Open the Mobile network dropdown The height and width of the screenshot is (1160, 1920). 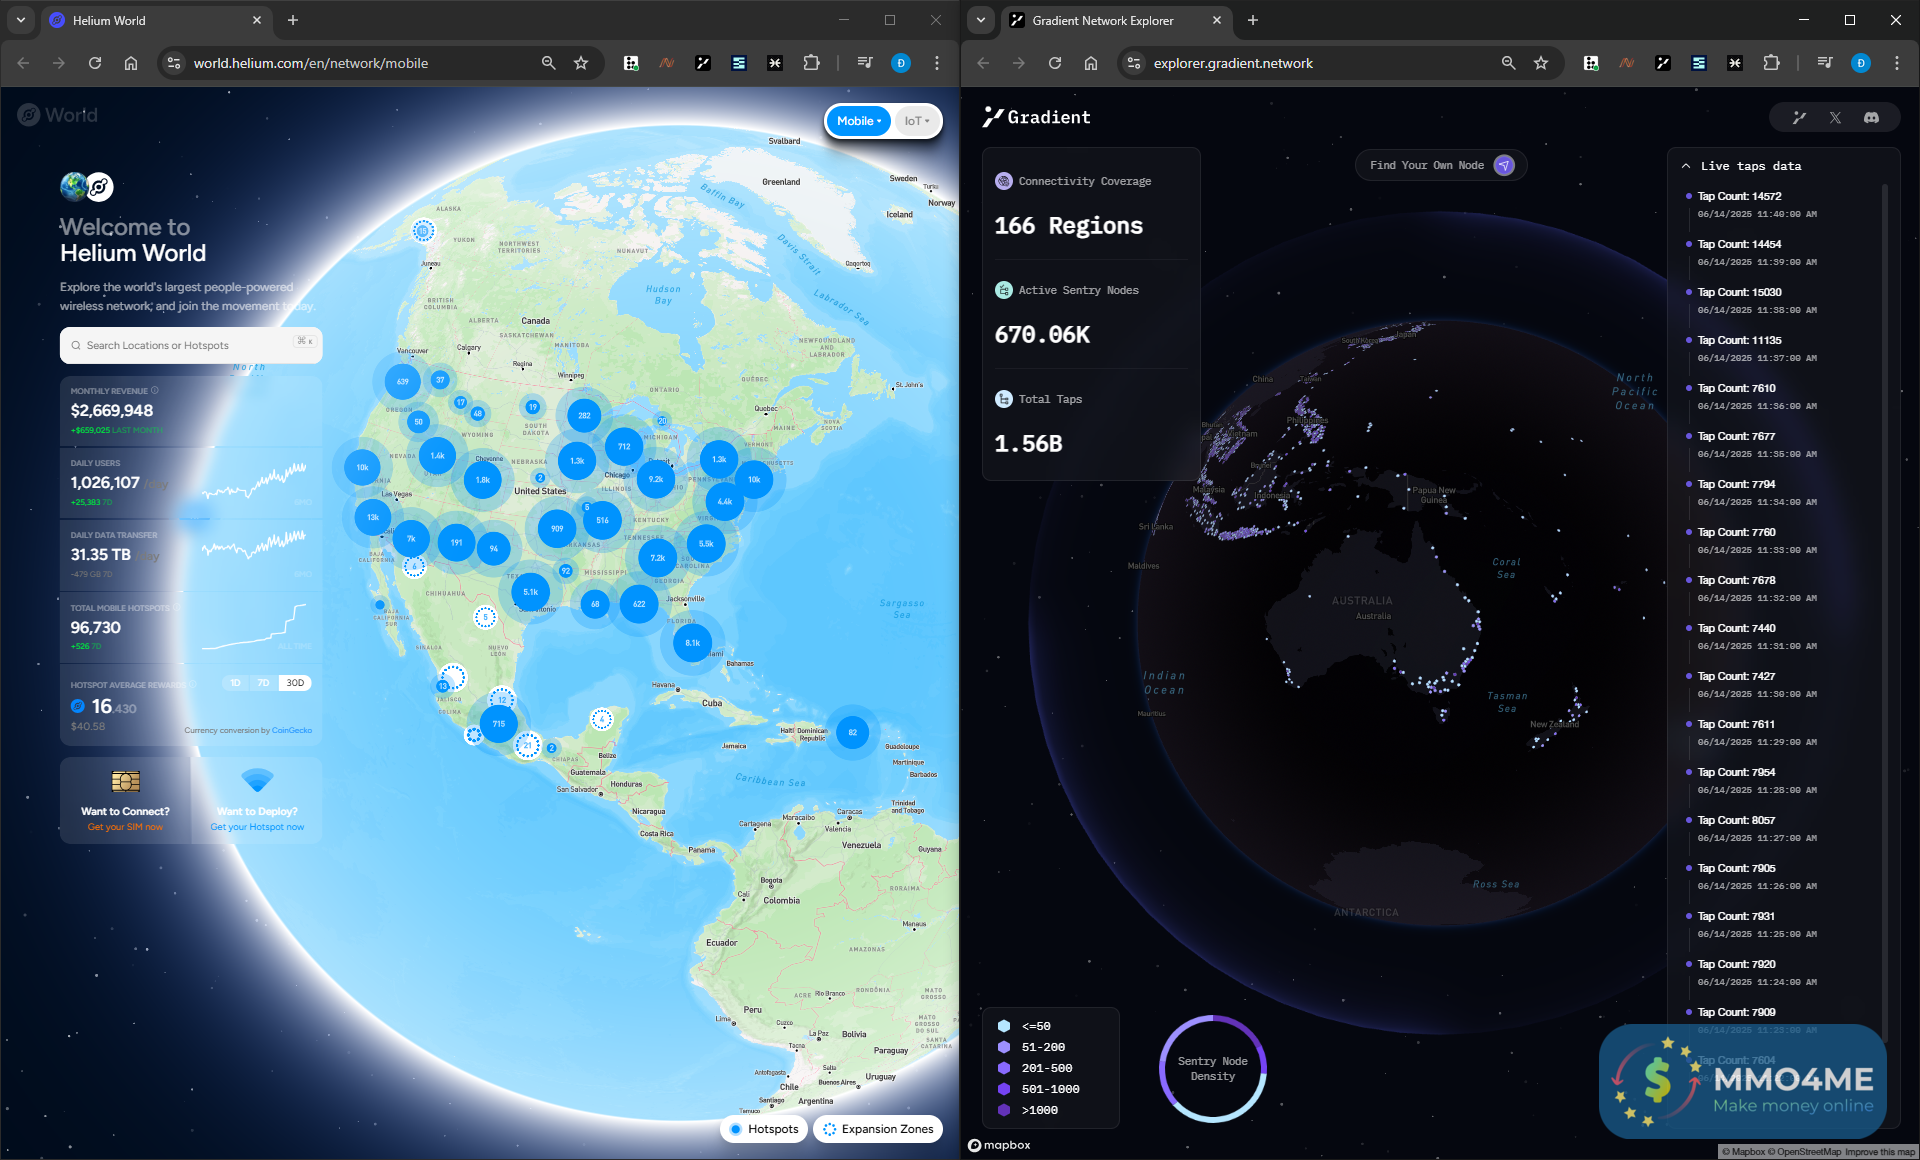coord(858,121)
